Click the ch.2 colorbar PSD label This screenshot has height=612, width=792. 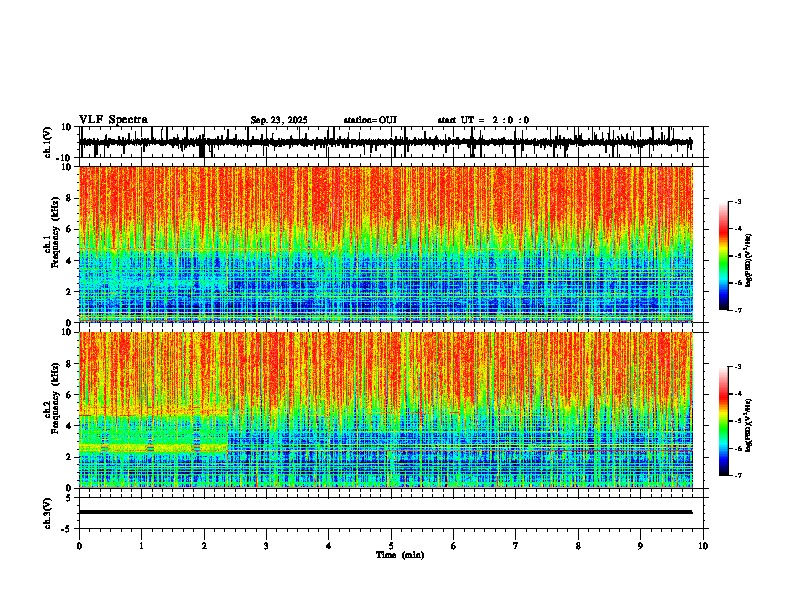[x=749, y=425]
